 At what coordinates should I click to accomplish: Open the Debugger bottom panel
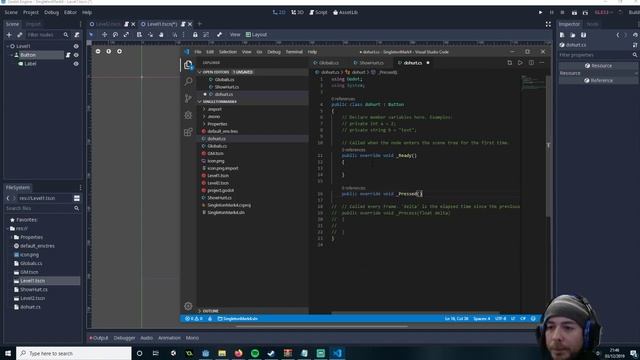tap(124, 338)
